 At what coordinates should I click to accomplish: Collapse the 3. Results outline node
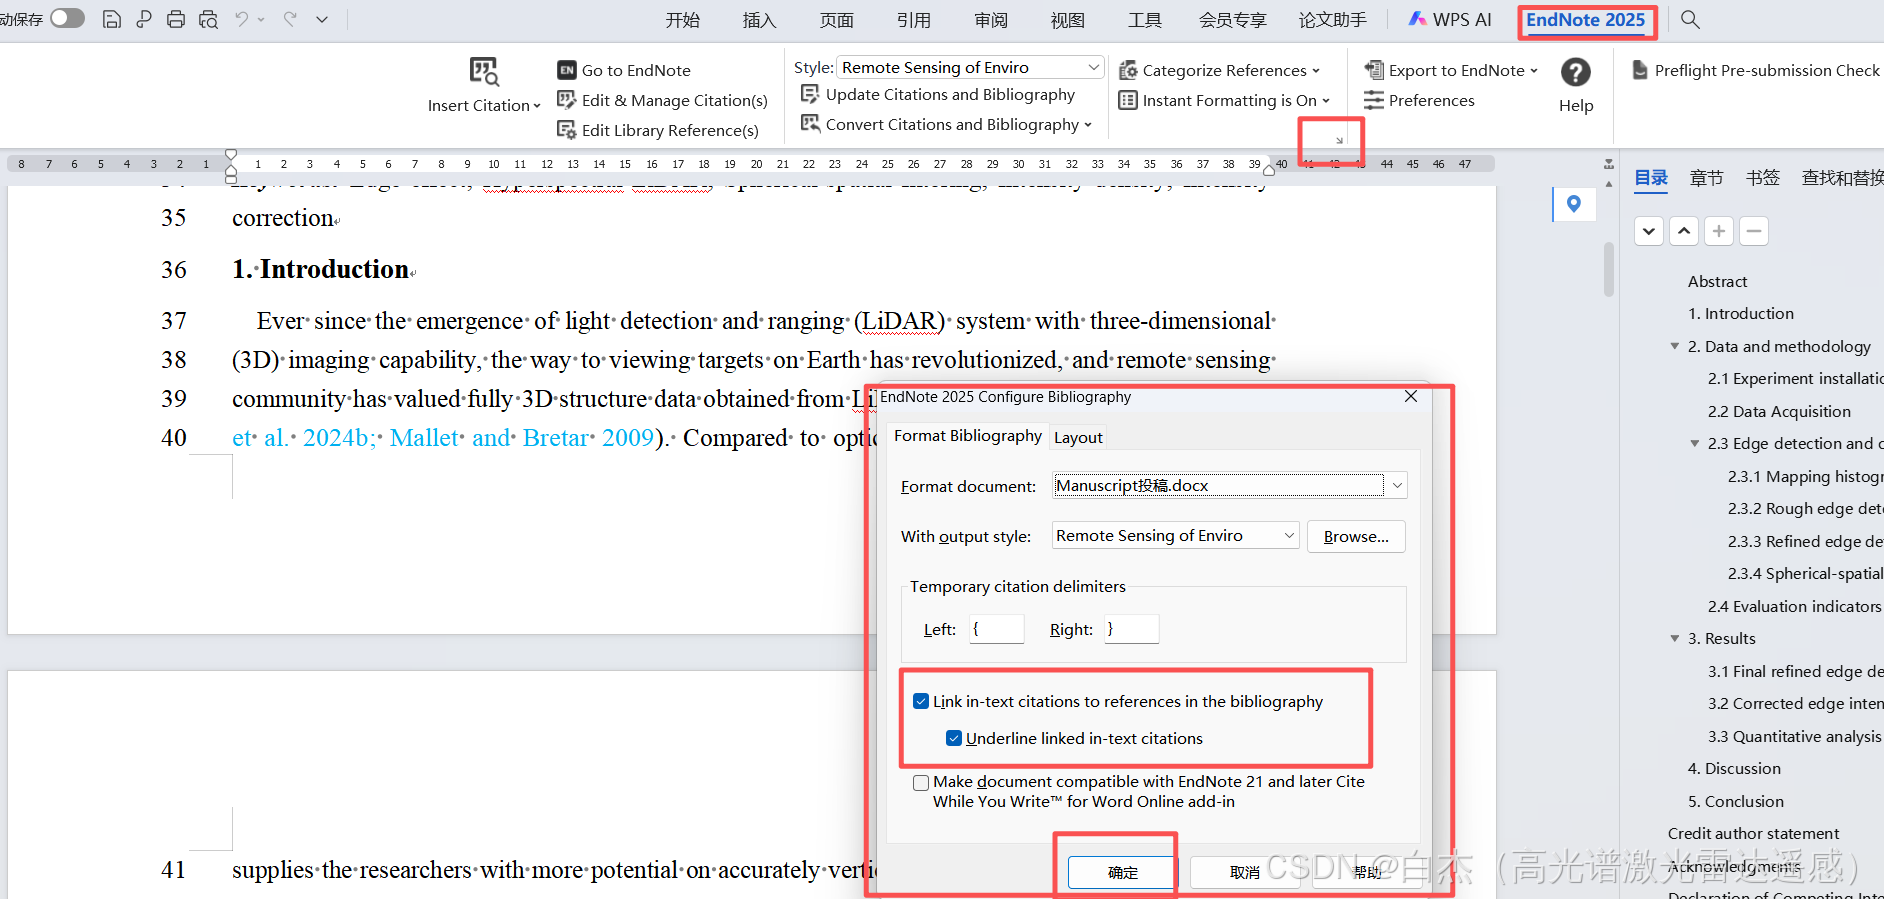(1674, 638)
